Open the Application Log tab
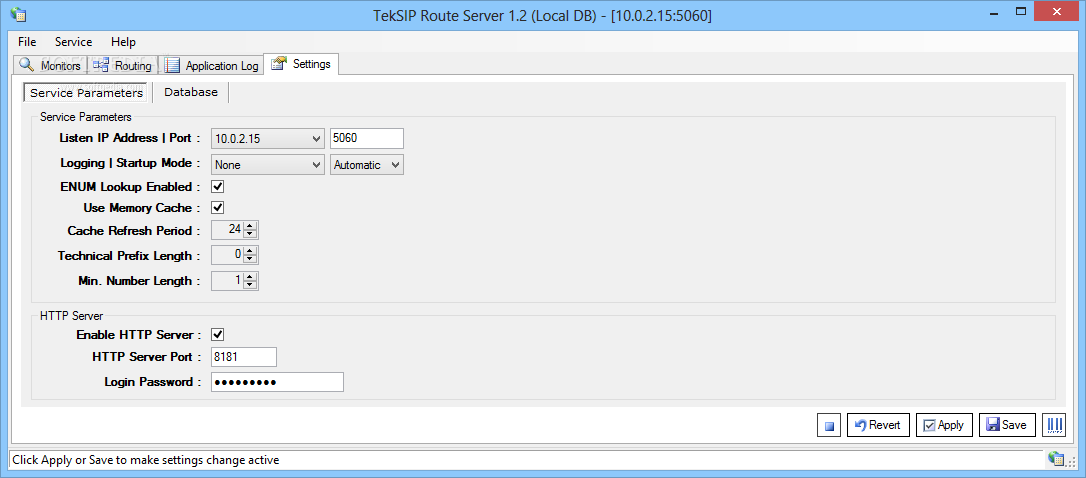 pyautogui.click(x=212, y=66)
